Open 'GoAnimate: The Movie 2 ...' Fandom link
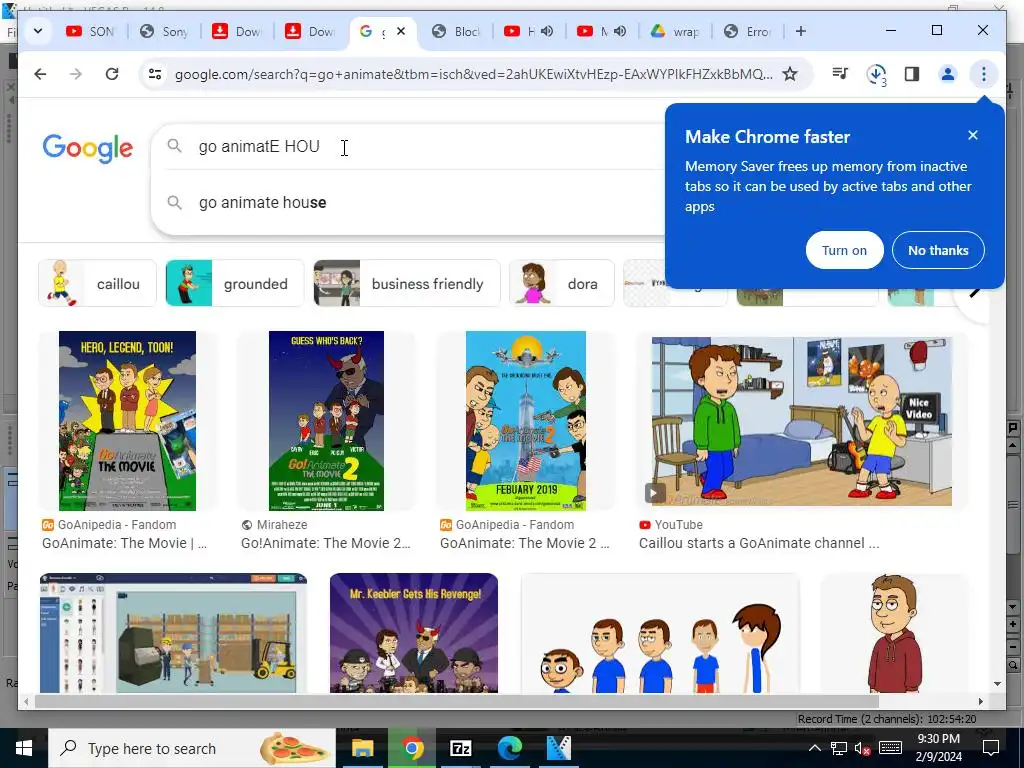This screenshot has height=768, width=1024. 524,543
